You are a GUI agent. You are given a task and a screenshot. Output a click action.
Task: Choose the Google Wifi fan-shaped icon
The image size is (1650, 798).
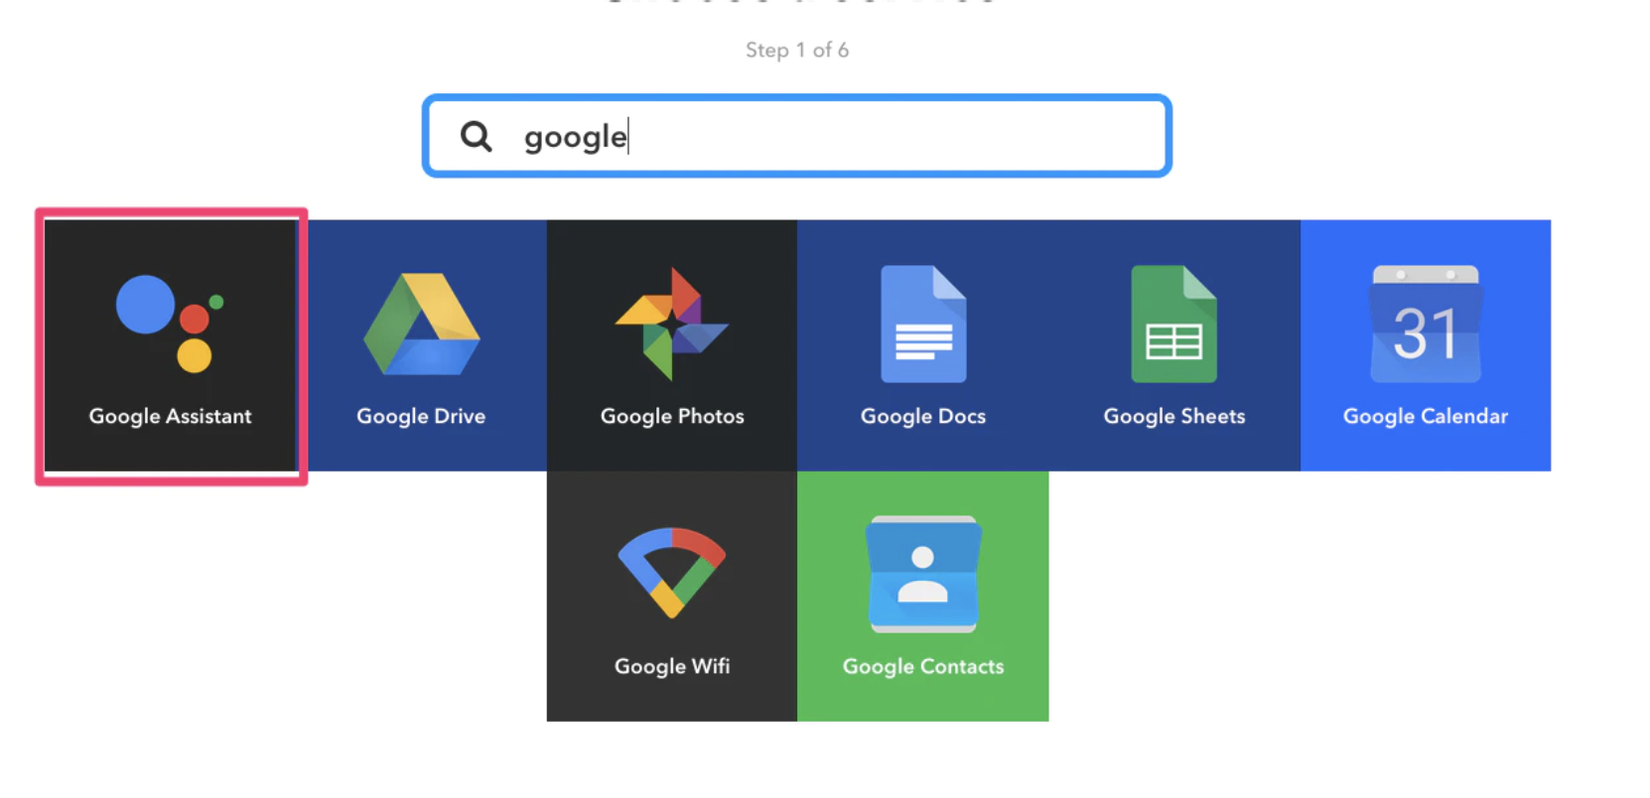click(672, 572)
